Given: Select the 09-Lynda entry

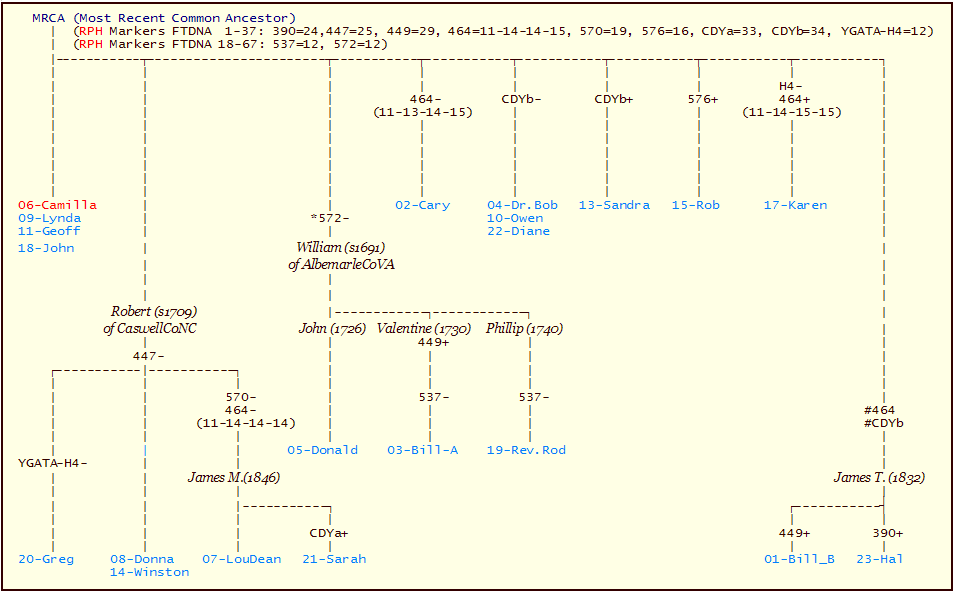Looking at the screenshot, I should coord(49,218).
